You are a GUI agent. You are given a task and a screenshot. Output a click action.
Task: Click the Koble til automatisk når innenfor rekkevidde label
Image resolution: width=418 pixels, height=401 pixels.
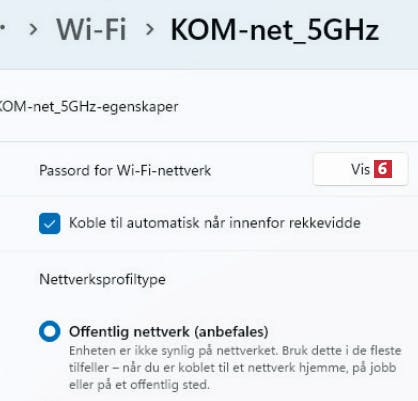pos(215,223)
